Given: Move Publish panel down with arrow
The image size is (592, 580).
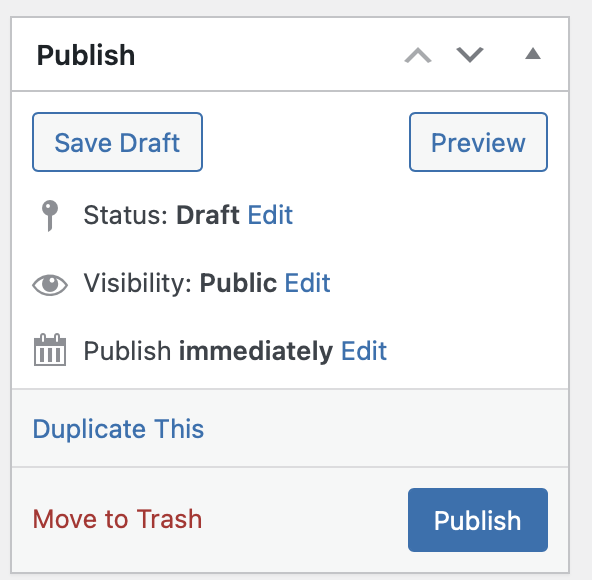Looking at the screenshot, I should pyautogui.click(x=470, y=55).
